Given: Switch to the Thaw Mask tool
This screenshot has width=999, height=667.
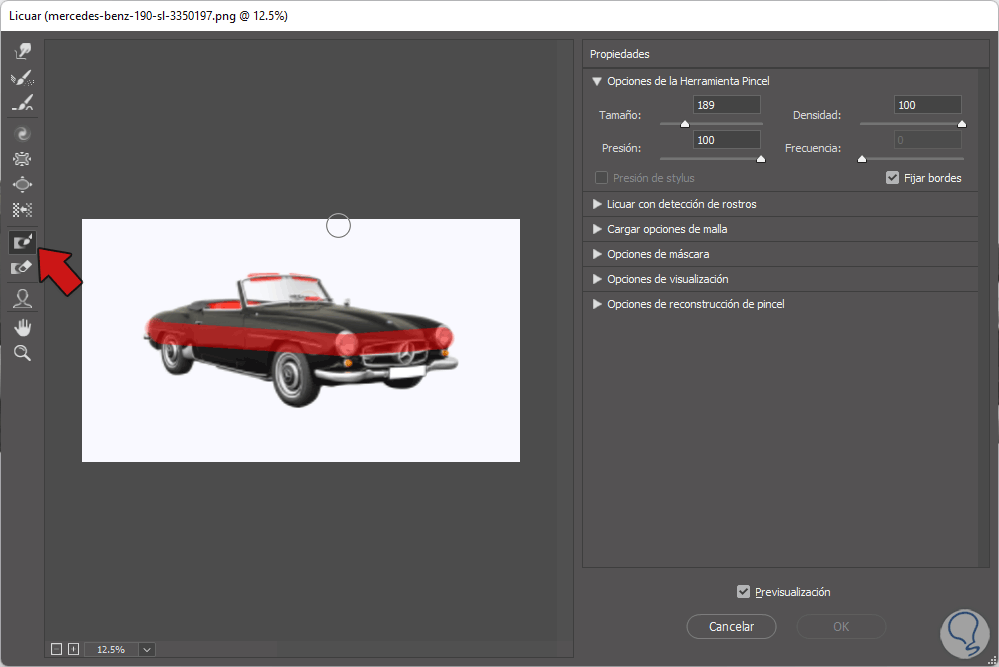Looking at the screenshot, I should (x=22, y=267).
